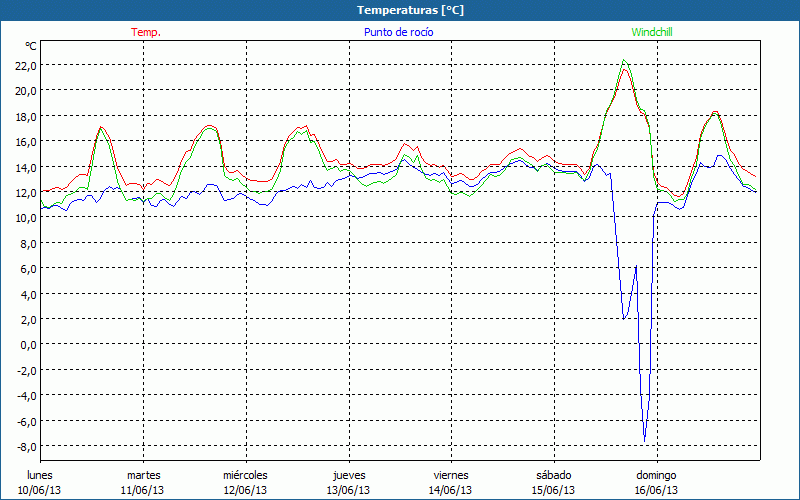Select the 0,0 y-axis value label
800x500 pixels.
(x=27, y=344)
